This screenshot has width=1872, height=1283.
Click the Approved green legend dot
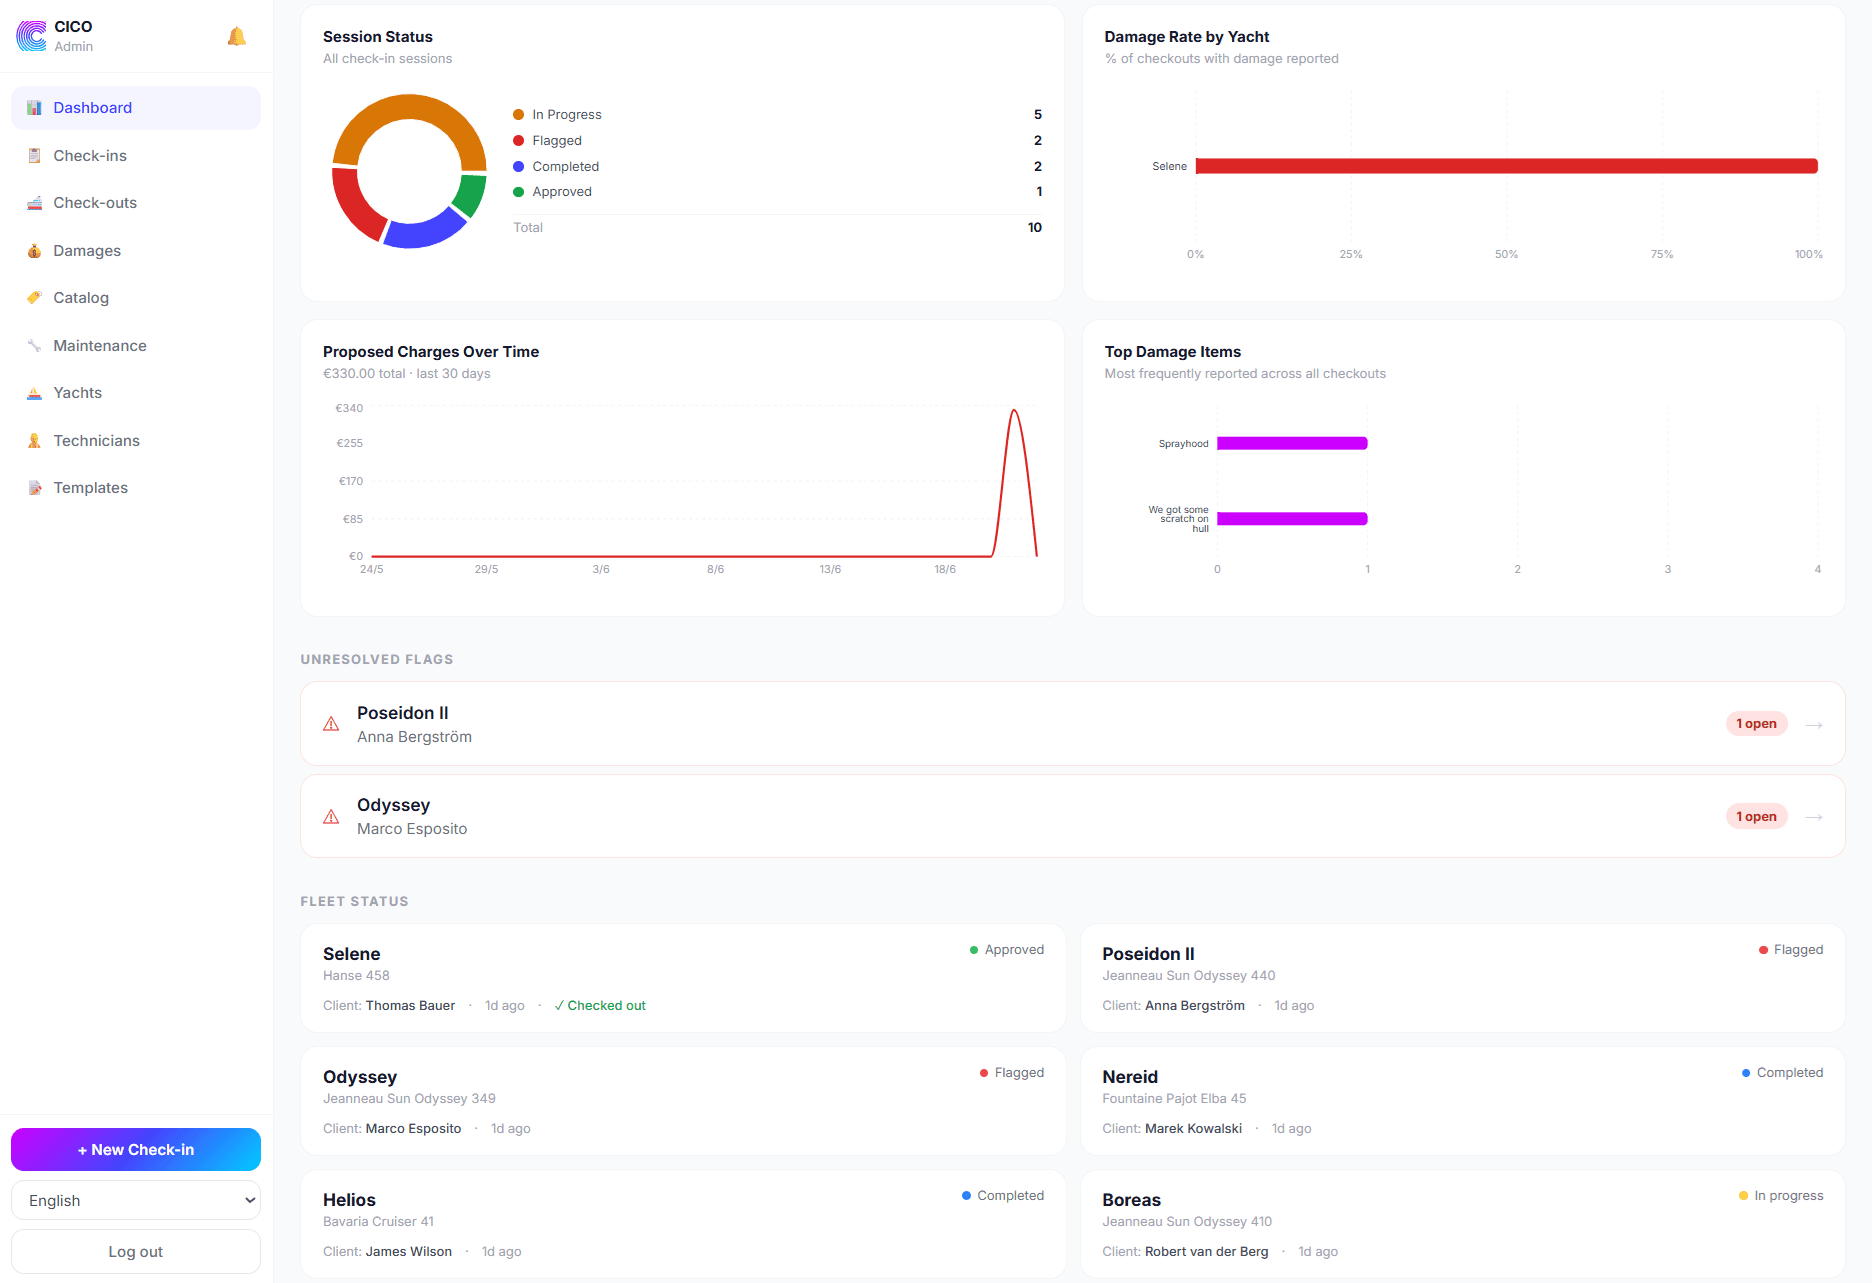(519, 192)
